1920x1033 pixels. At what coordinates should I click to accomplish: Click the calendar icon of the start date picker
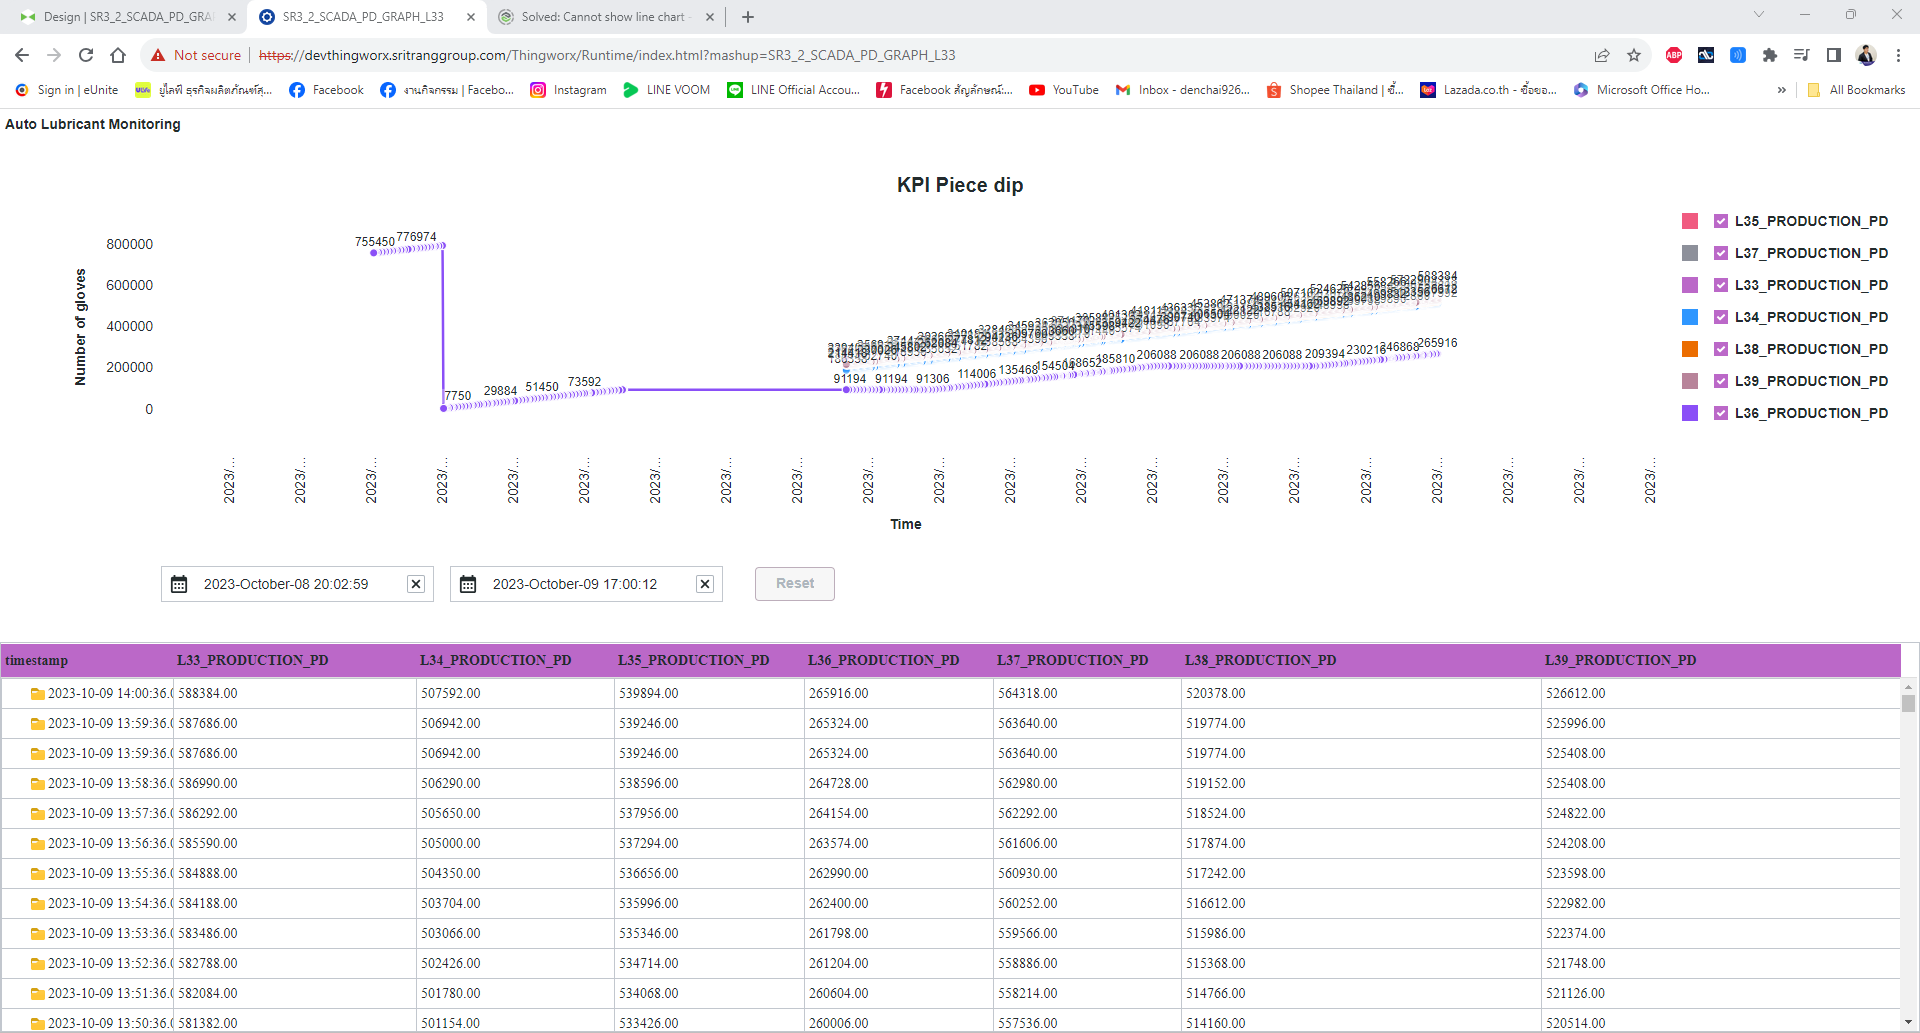tap(180, 584)
